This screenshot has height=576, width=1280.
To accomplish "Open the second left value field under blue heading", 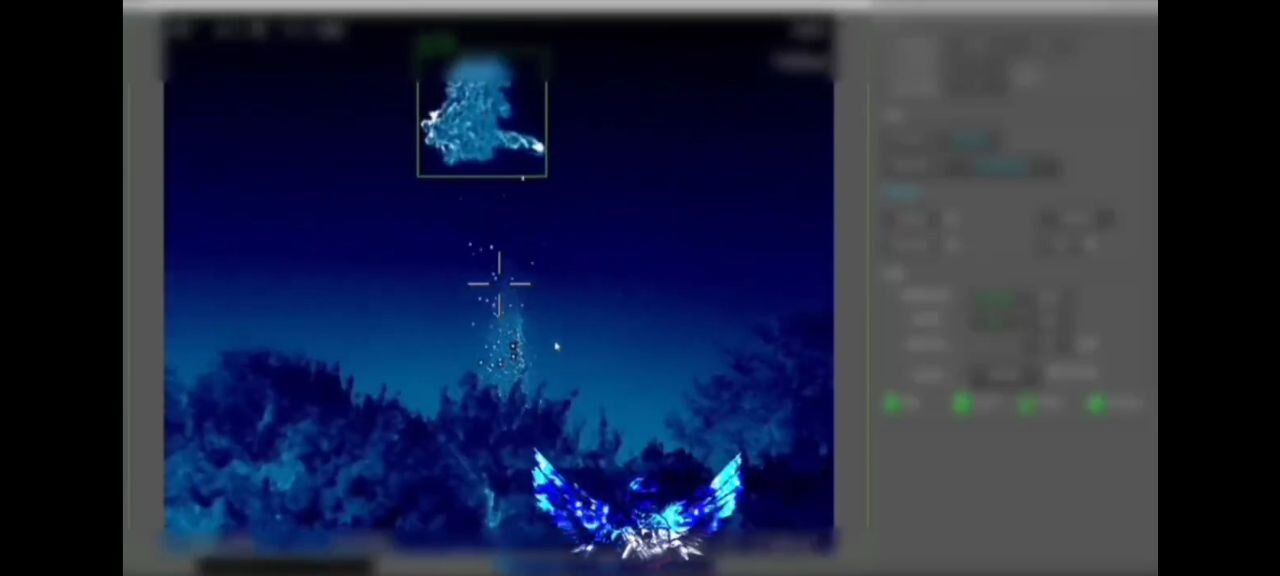I will tap(910, 244).
